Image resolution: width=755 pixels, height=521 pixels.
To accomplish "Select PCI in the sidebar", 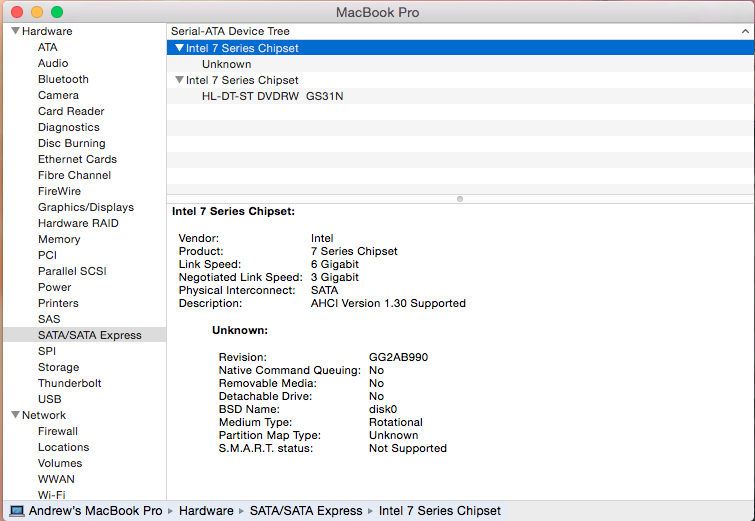I will click(x=47, y=255).
